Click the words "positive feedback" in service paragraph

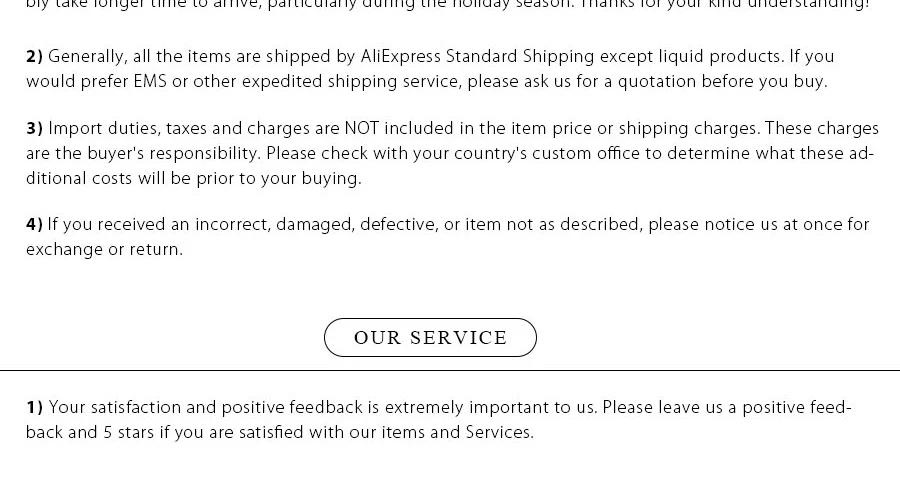pos(292,408)
